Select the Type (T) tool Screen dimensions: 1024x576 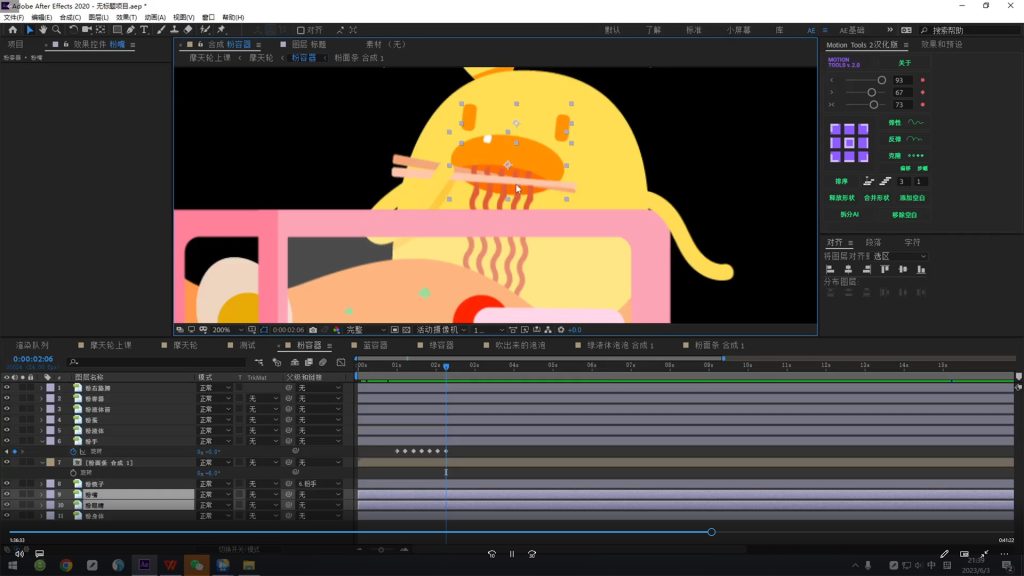[x=144, y=30]
